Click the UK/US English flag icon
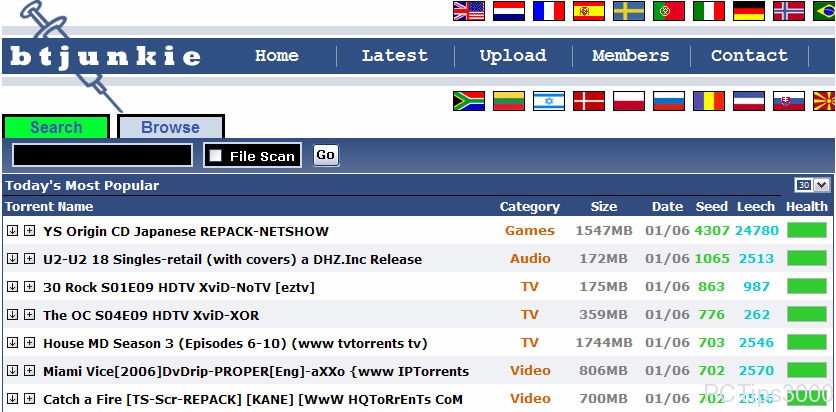Viewport: 836px width, 412px height. 469,11
